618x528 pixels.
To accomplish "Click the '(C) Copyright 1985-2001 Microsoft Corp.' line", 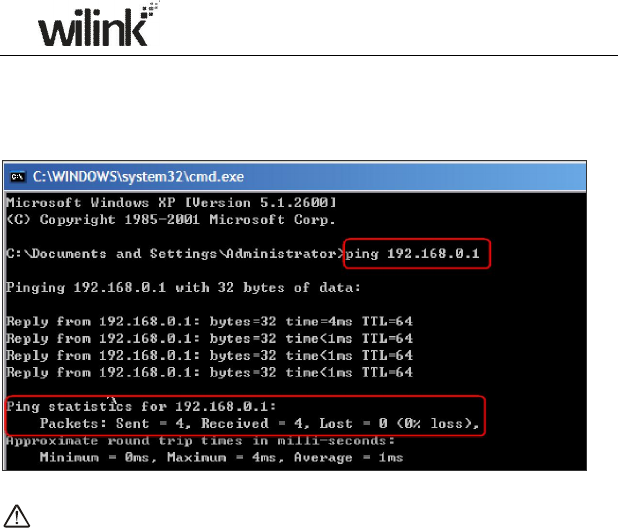I will tap(171, 219).
